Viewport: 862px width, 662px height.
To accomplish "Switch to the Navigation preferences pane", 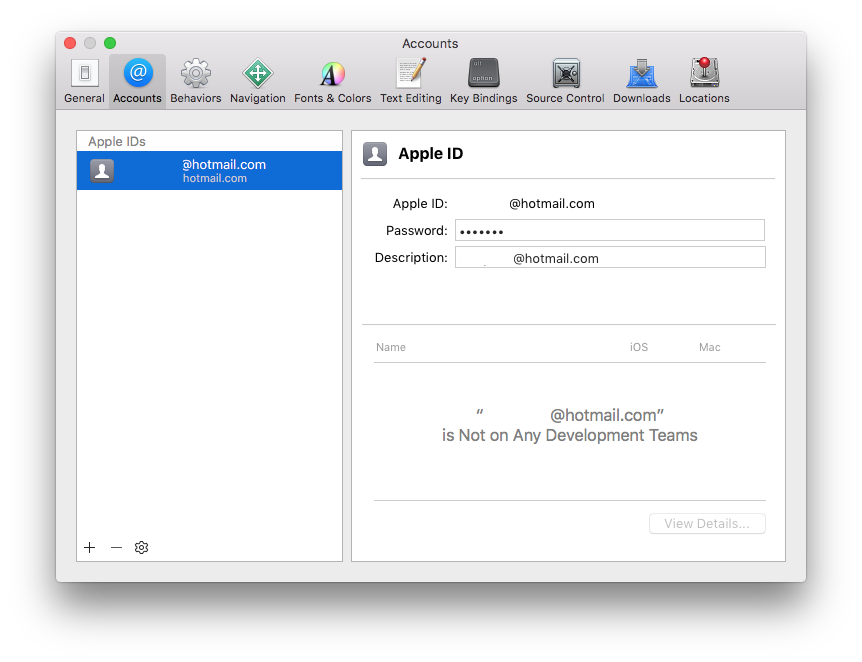I will pyautogui.click(x=257, y=81).
